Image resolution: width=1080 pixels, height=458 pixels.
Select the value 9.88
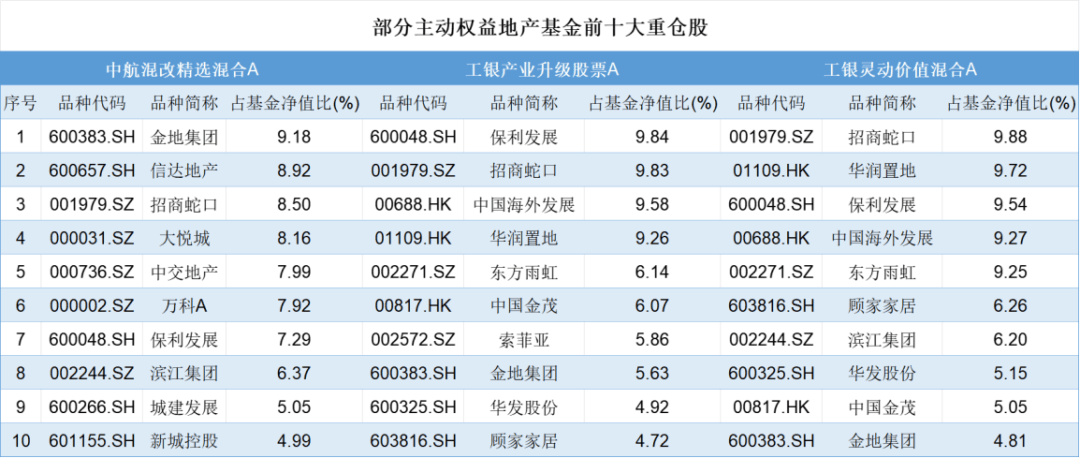coord(1010,137)
